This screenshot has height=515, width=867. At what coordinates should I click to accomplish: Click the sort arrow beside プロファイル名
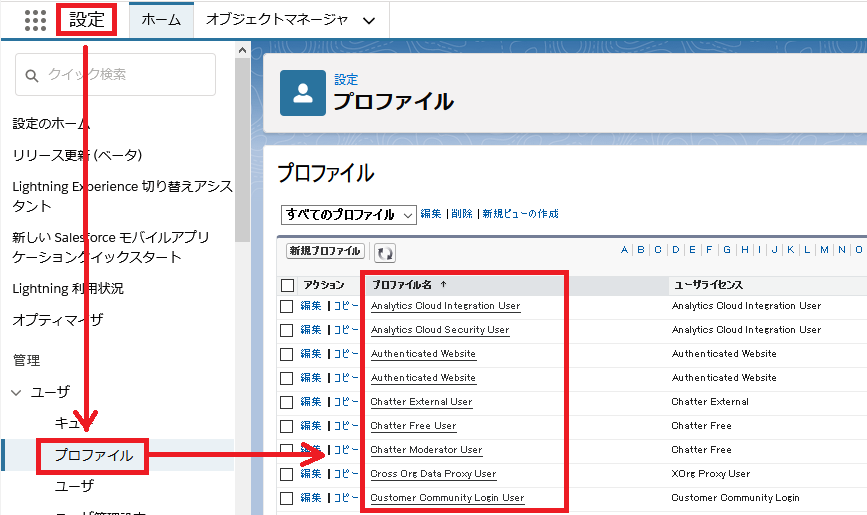(443, 285)
